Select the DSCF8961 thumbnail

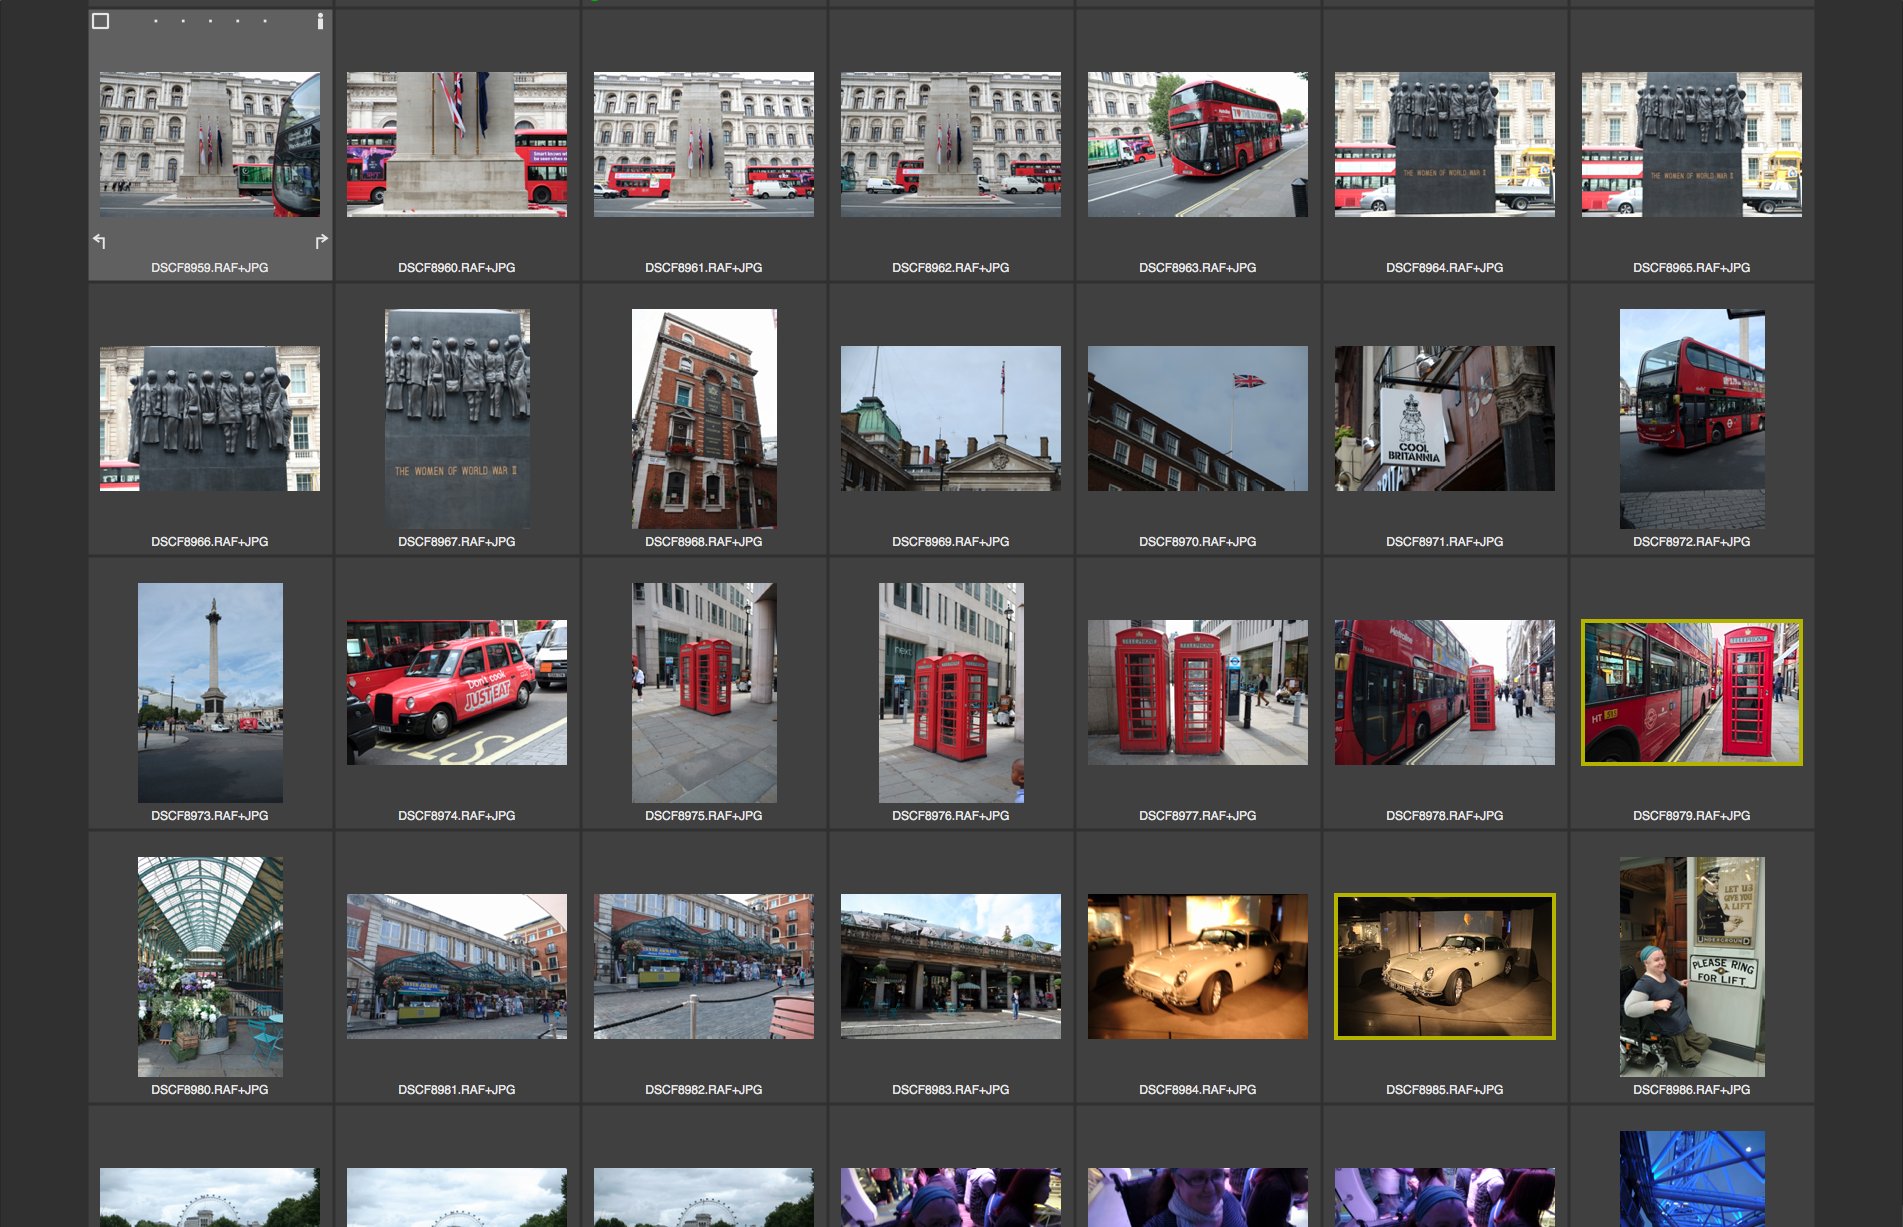(704, 144)
